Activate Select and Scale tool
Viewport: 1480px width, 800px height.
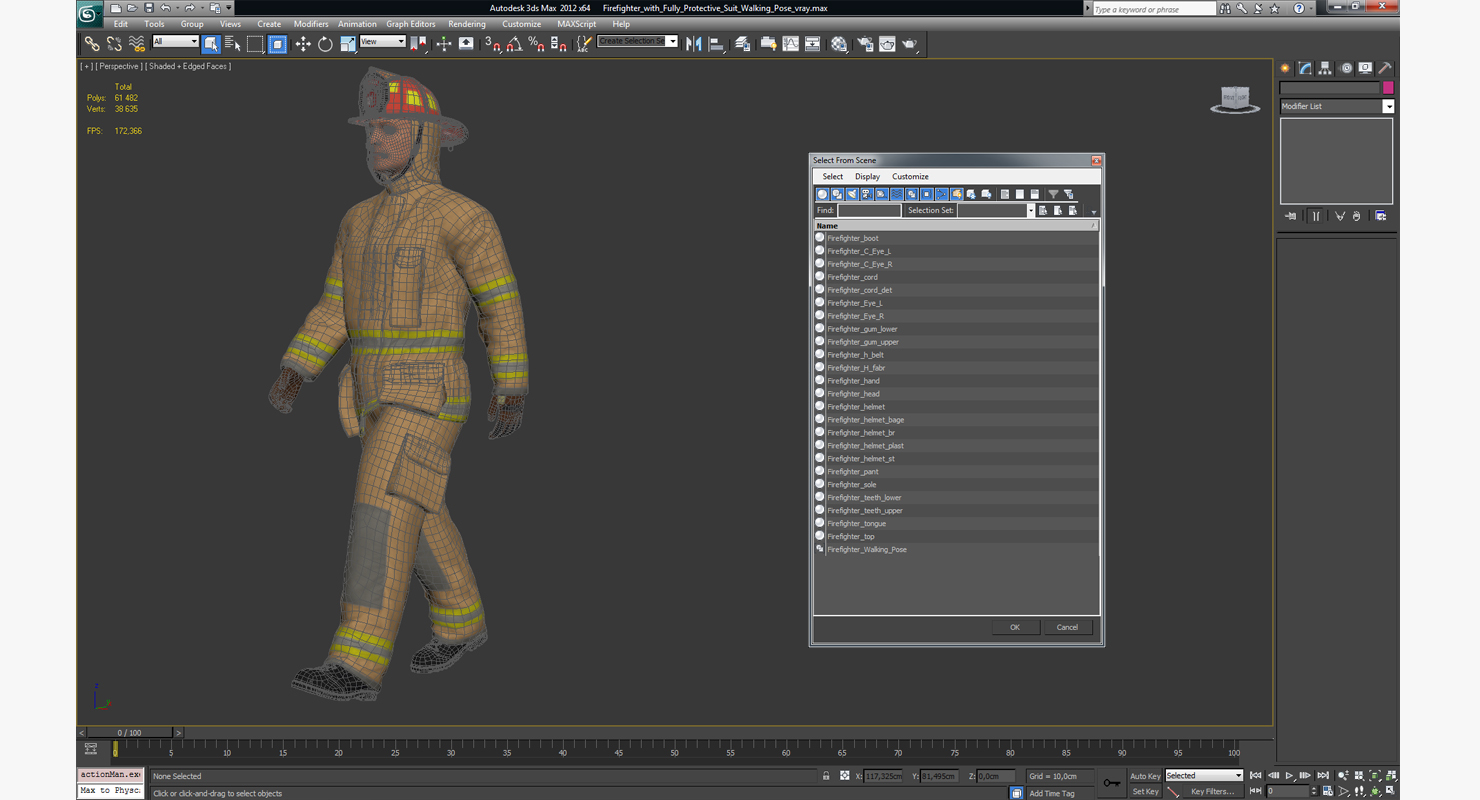[347, 44]
